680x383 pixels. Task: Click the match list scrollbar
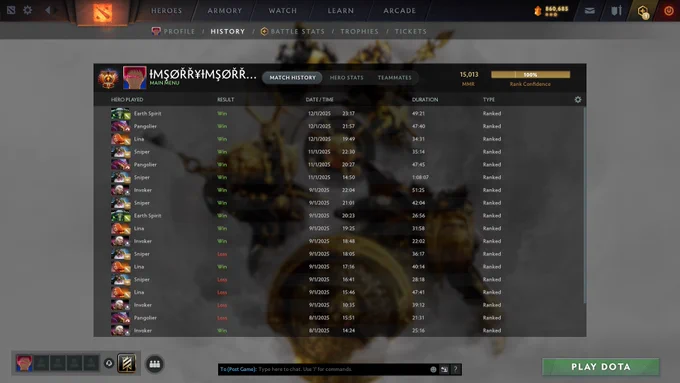(x=585, y=205)
